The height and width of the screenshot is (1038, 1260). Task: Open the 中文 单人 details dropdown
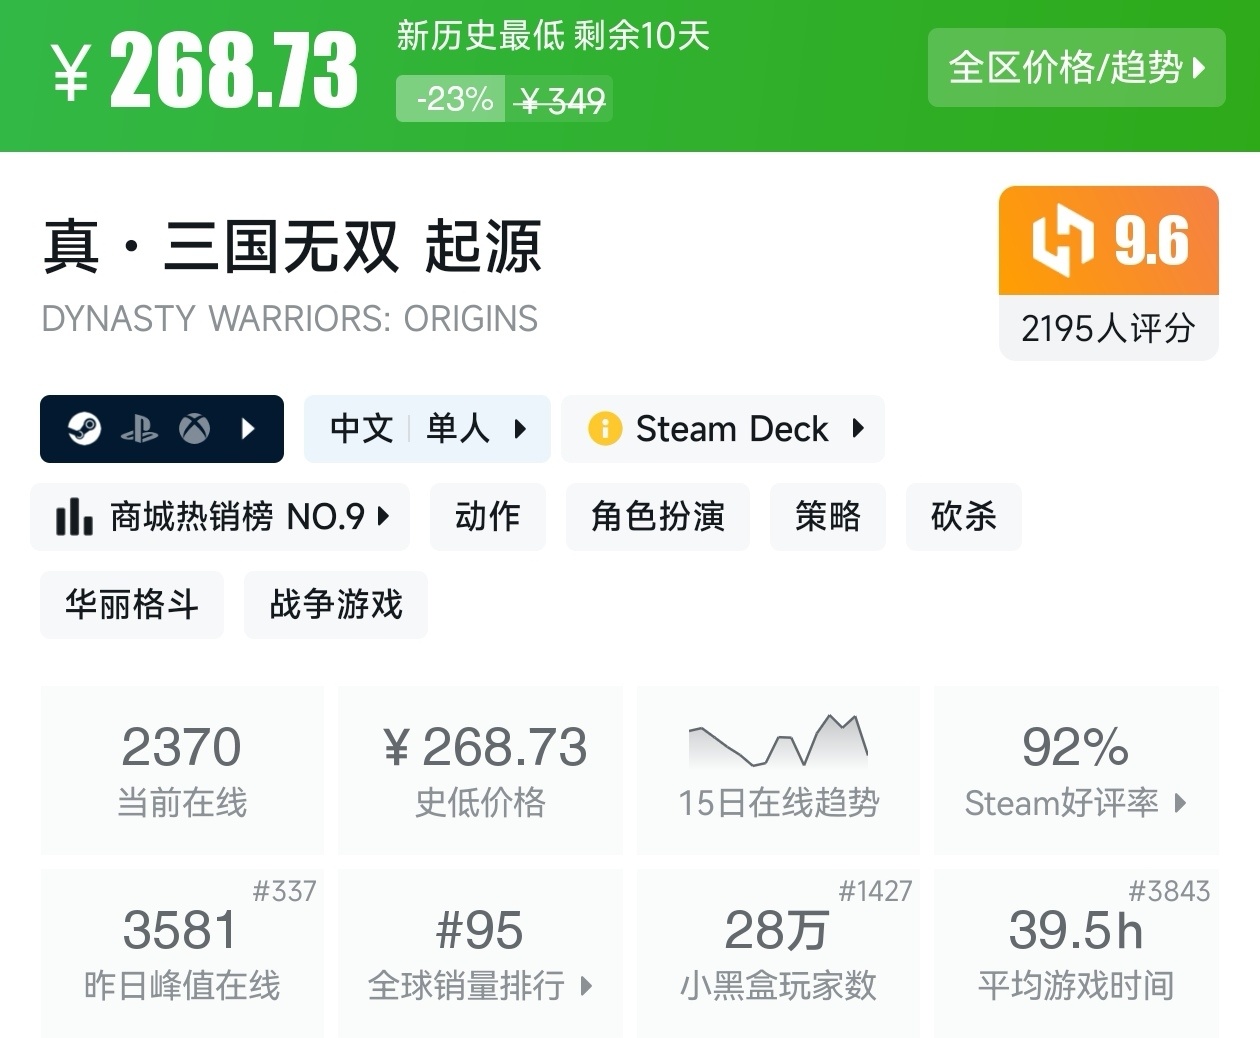521,429
